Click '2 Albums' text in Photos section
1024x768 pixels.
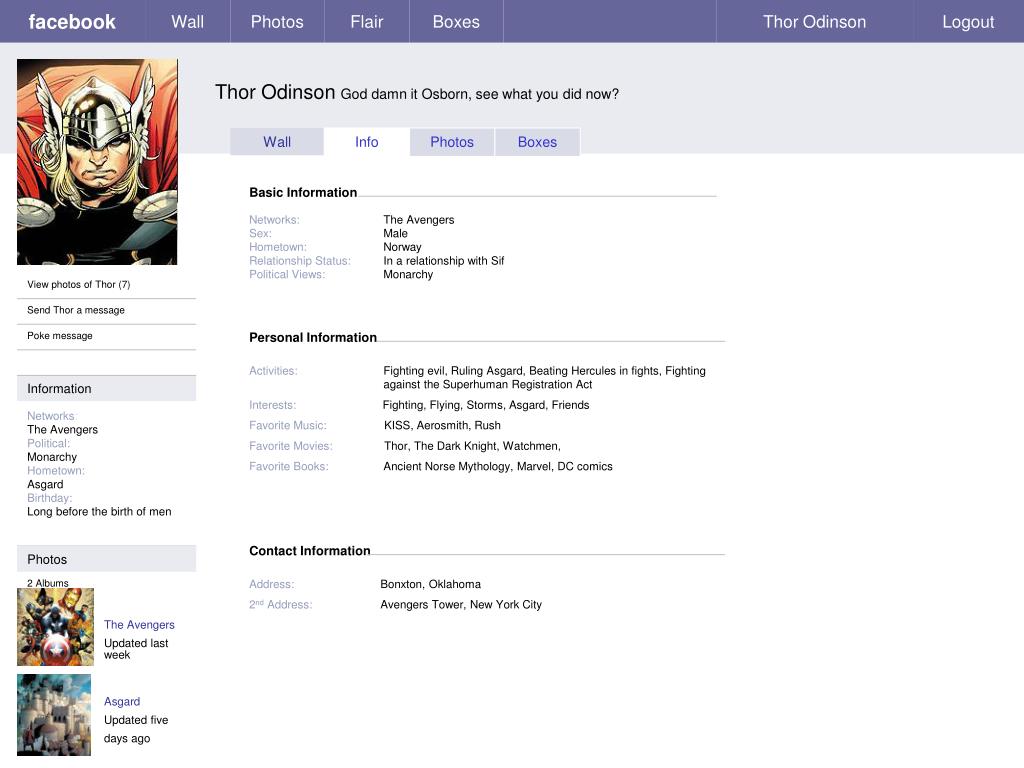pos(48,583)
